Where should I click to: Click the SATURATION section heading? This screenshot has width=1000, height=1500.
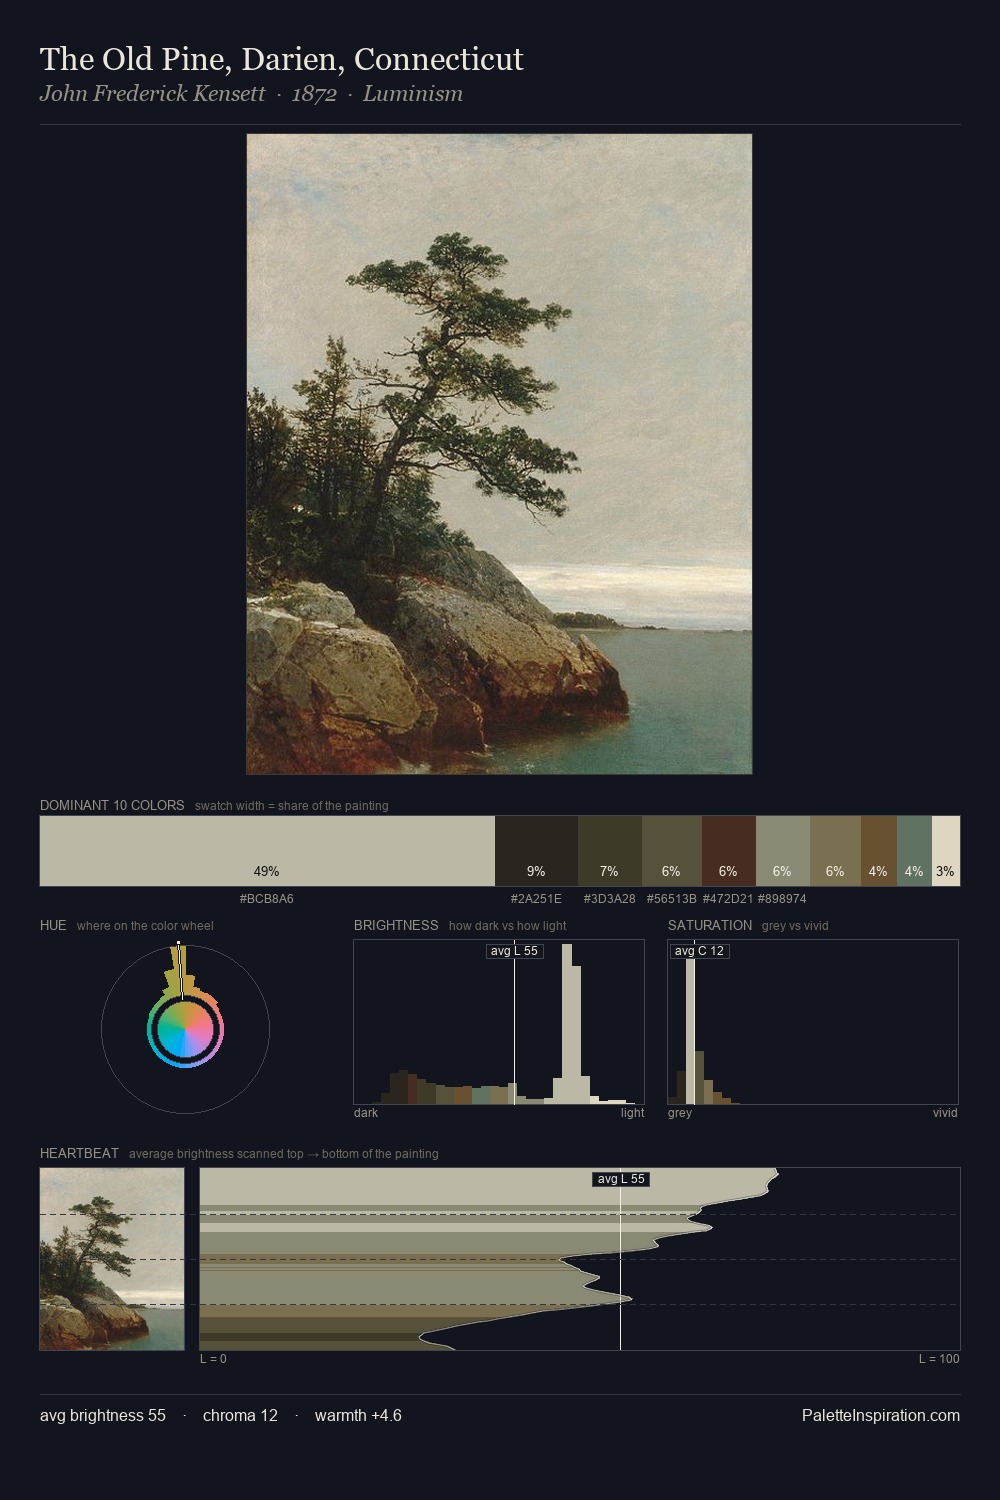[710, 925]
